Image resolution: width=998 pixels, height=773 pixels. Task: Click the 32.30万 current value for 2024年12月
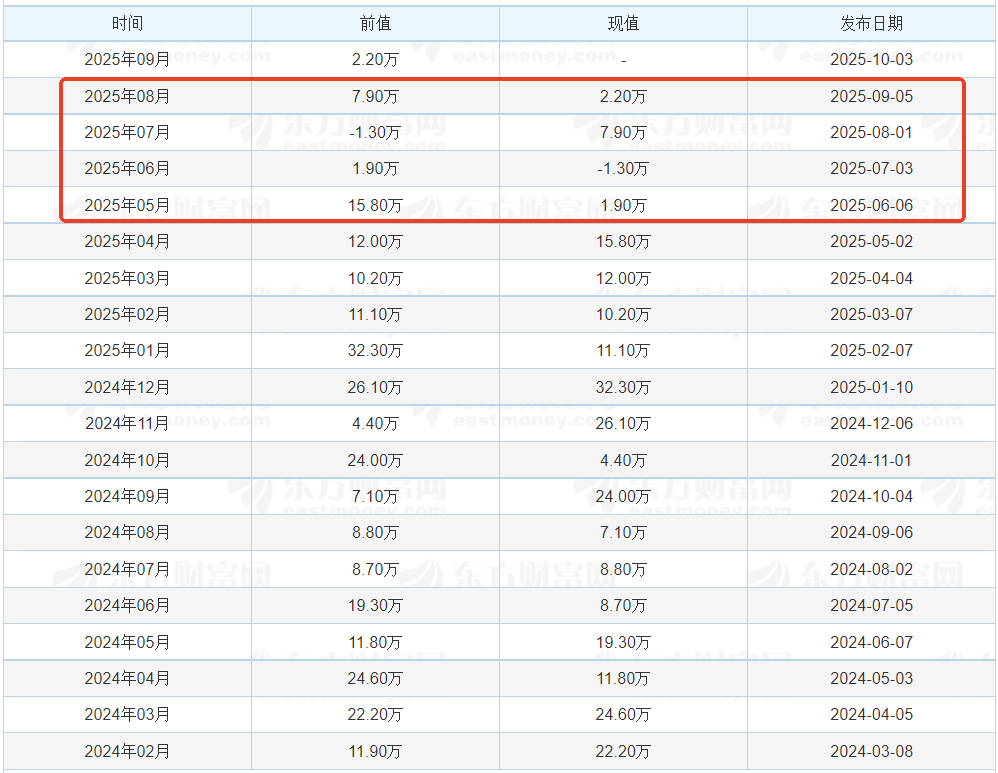[x=622, y=387]
